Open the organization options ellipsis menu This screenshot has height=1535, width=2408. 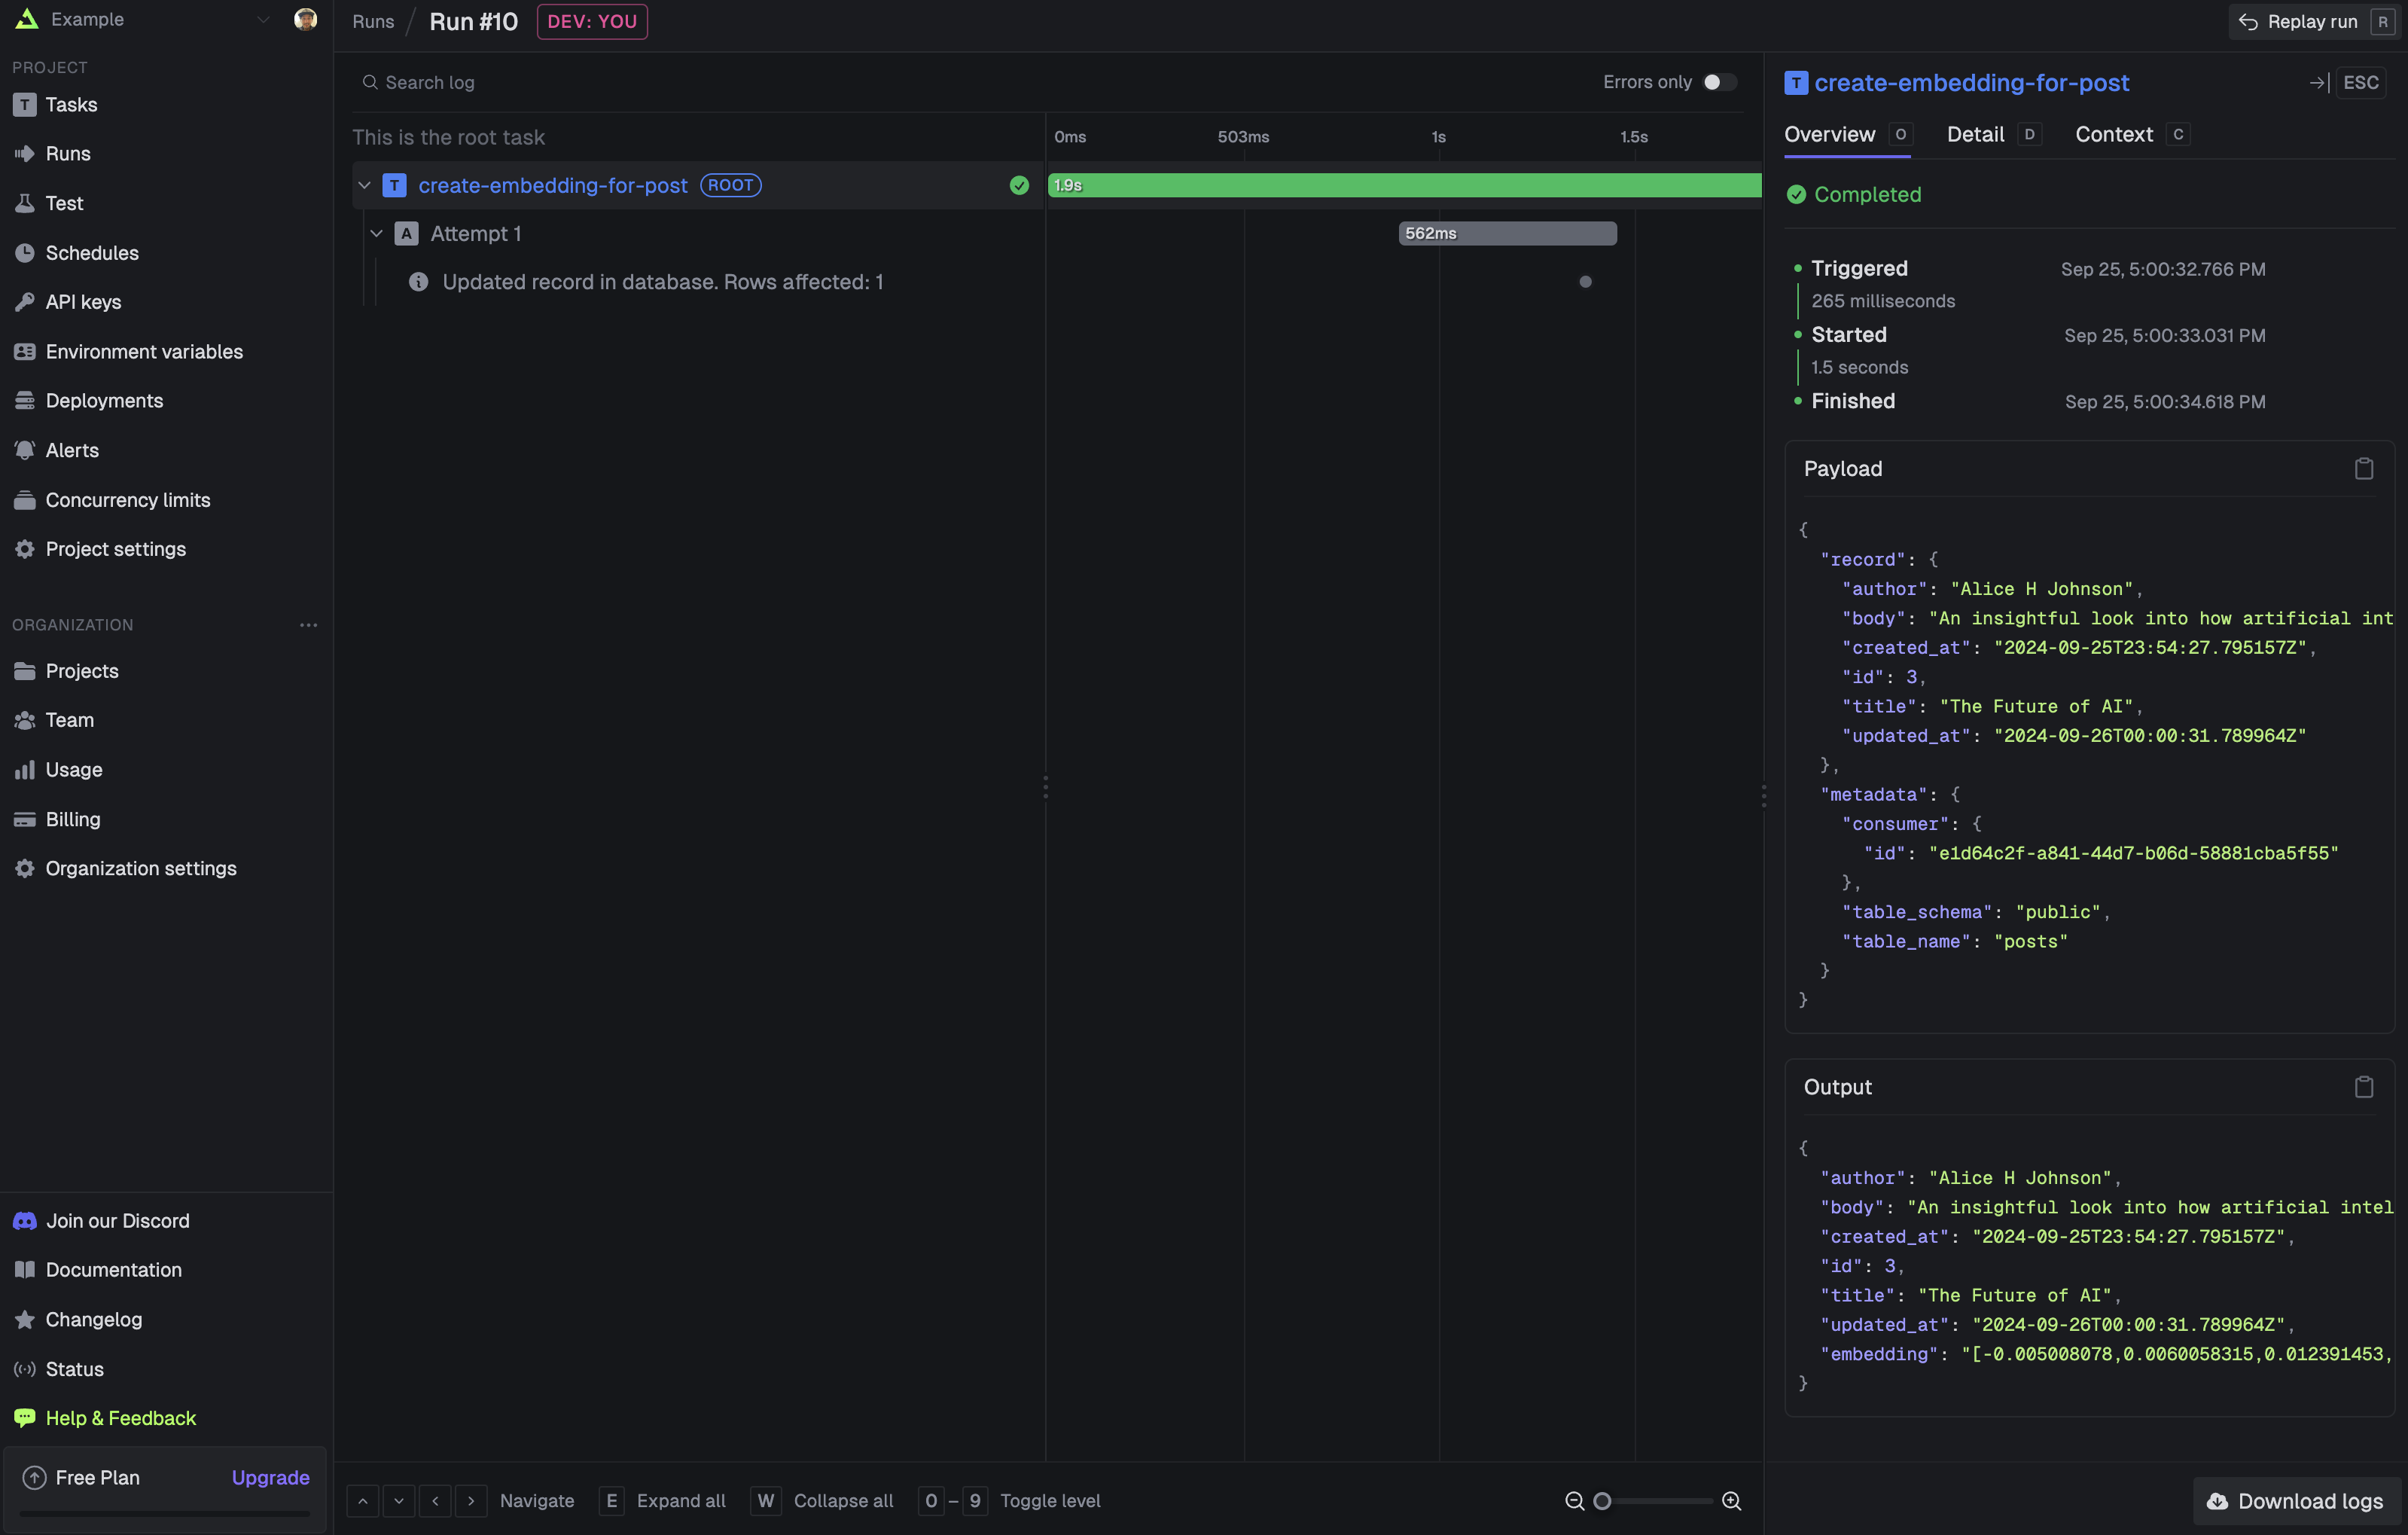[x=308, y=625]
